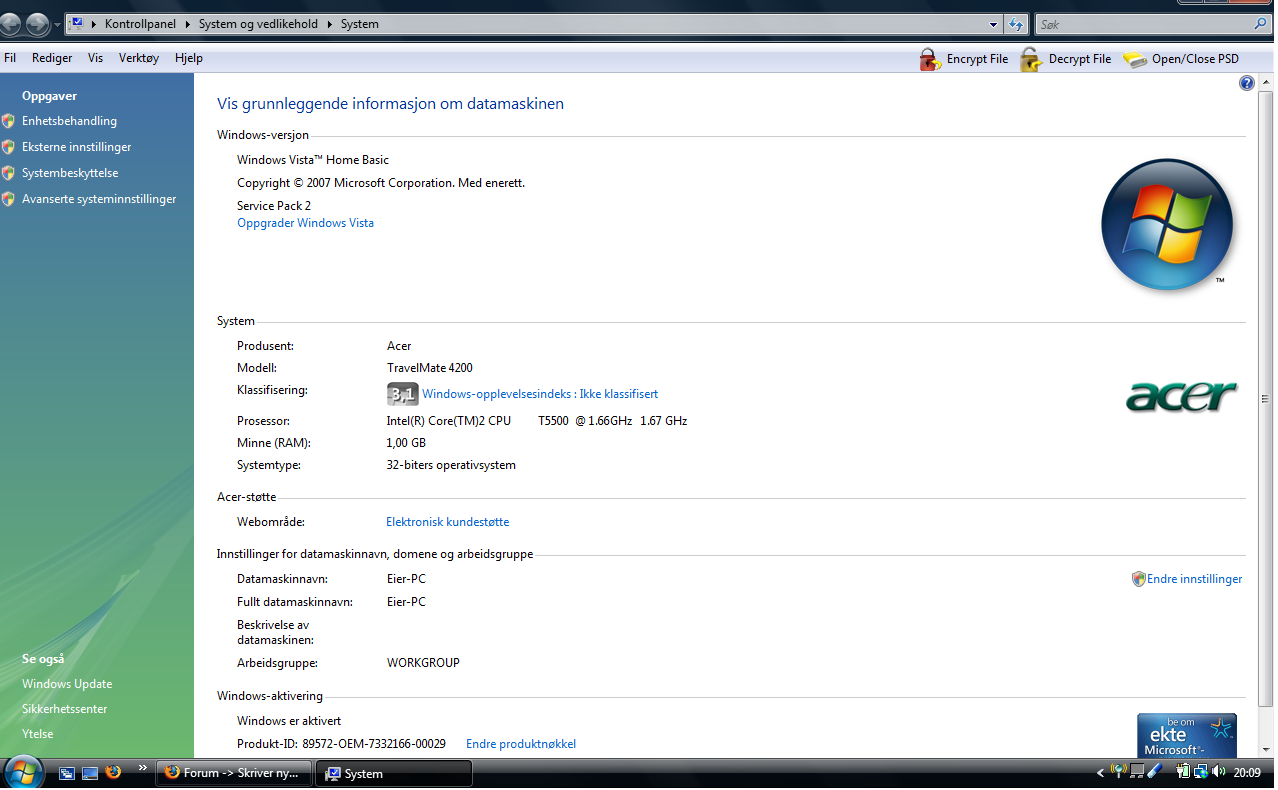Show hidden tray icons arrow
This screenshot has height=790, width=1278.
pos(1101,772)
